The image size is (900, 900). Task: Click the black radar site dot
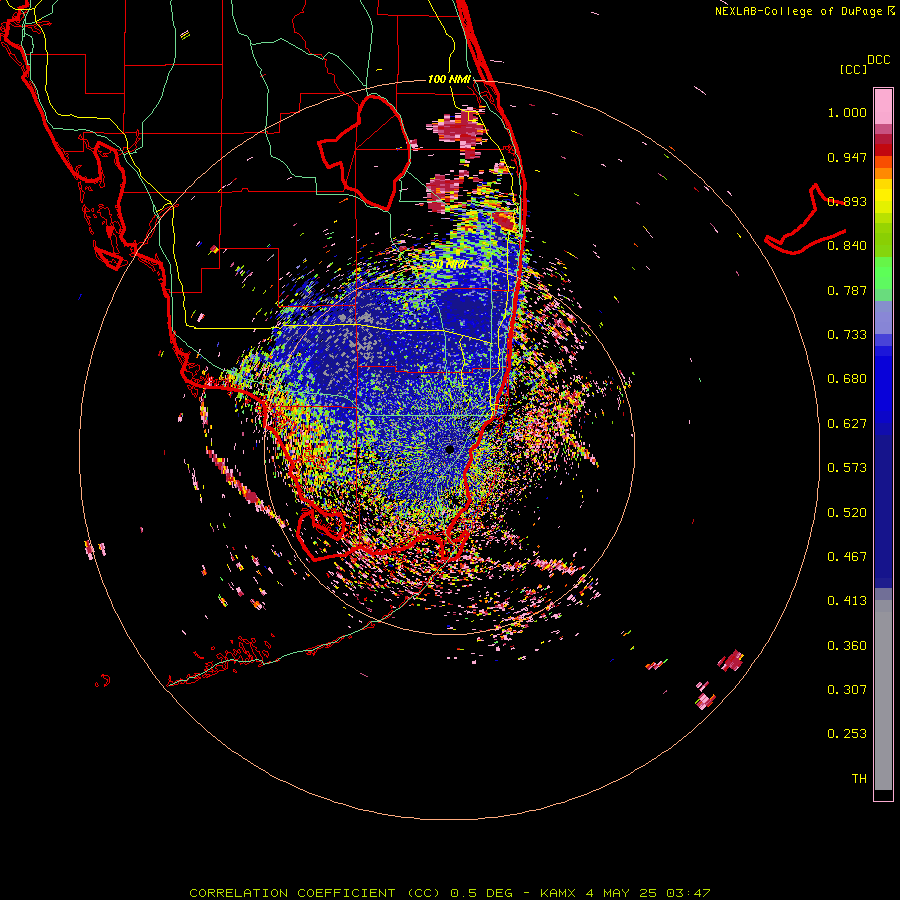tap(449, 449)
